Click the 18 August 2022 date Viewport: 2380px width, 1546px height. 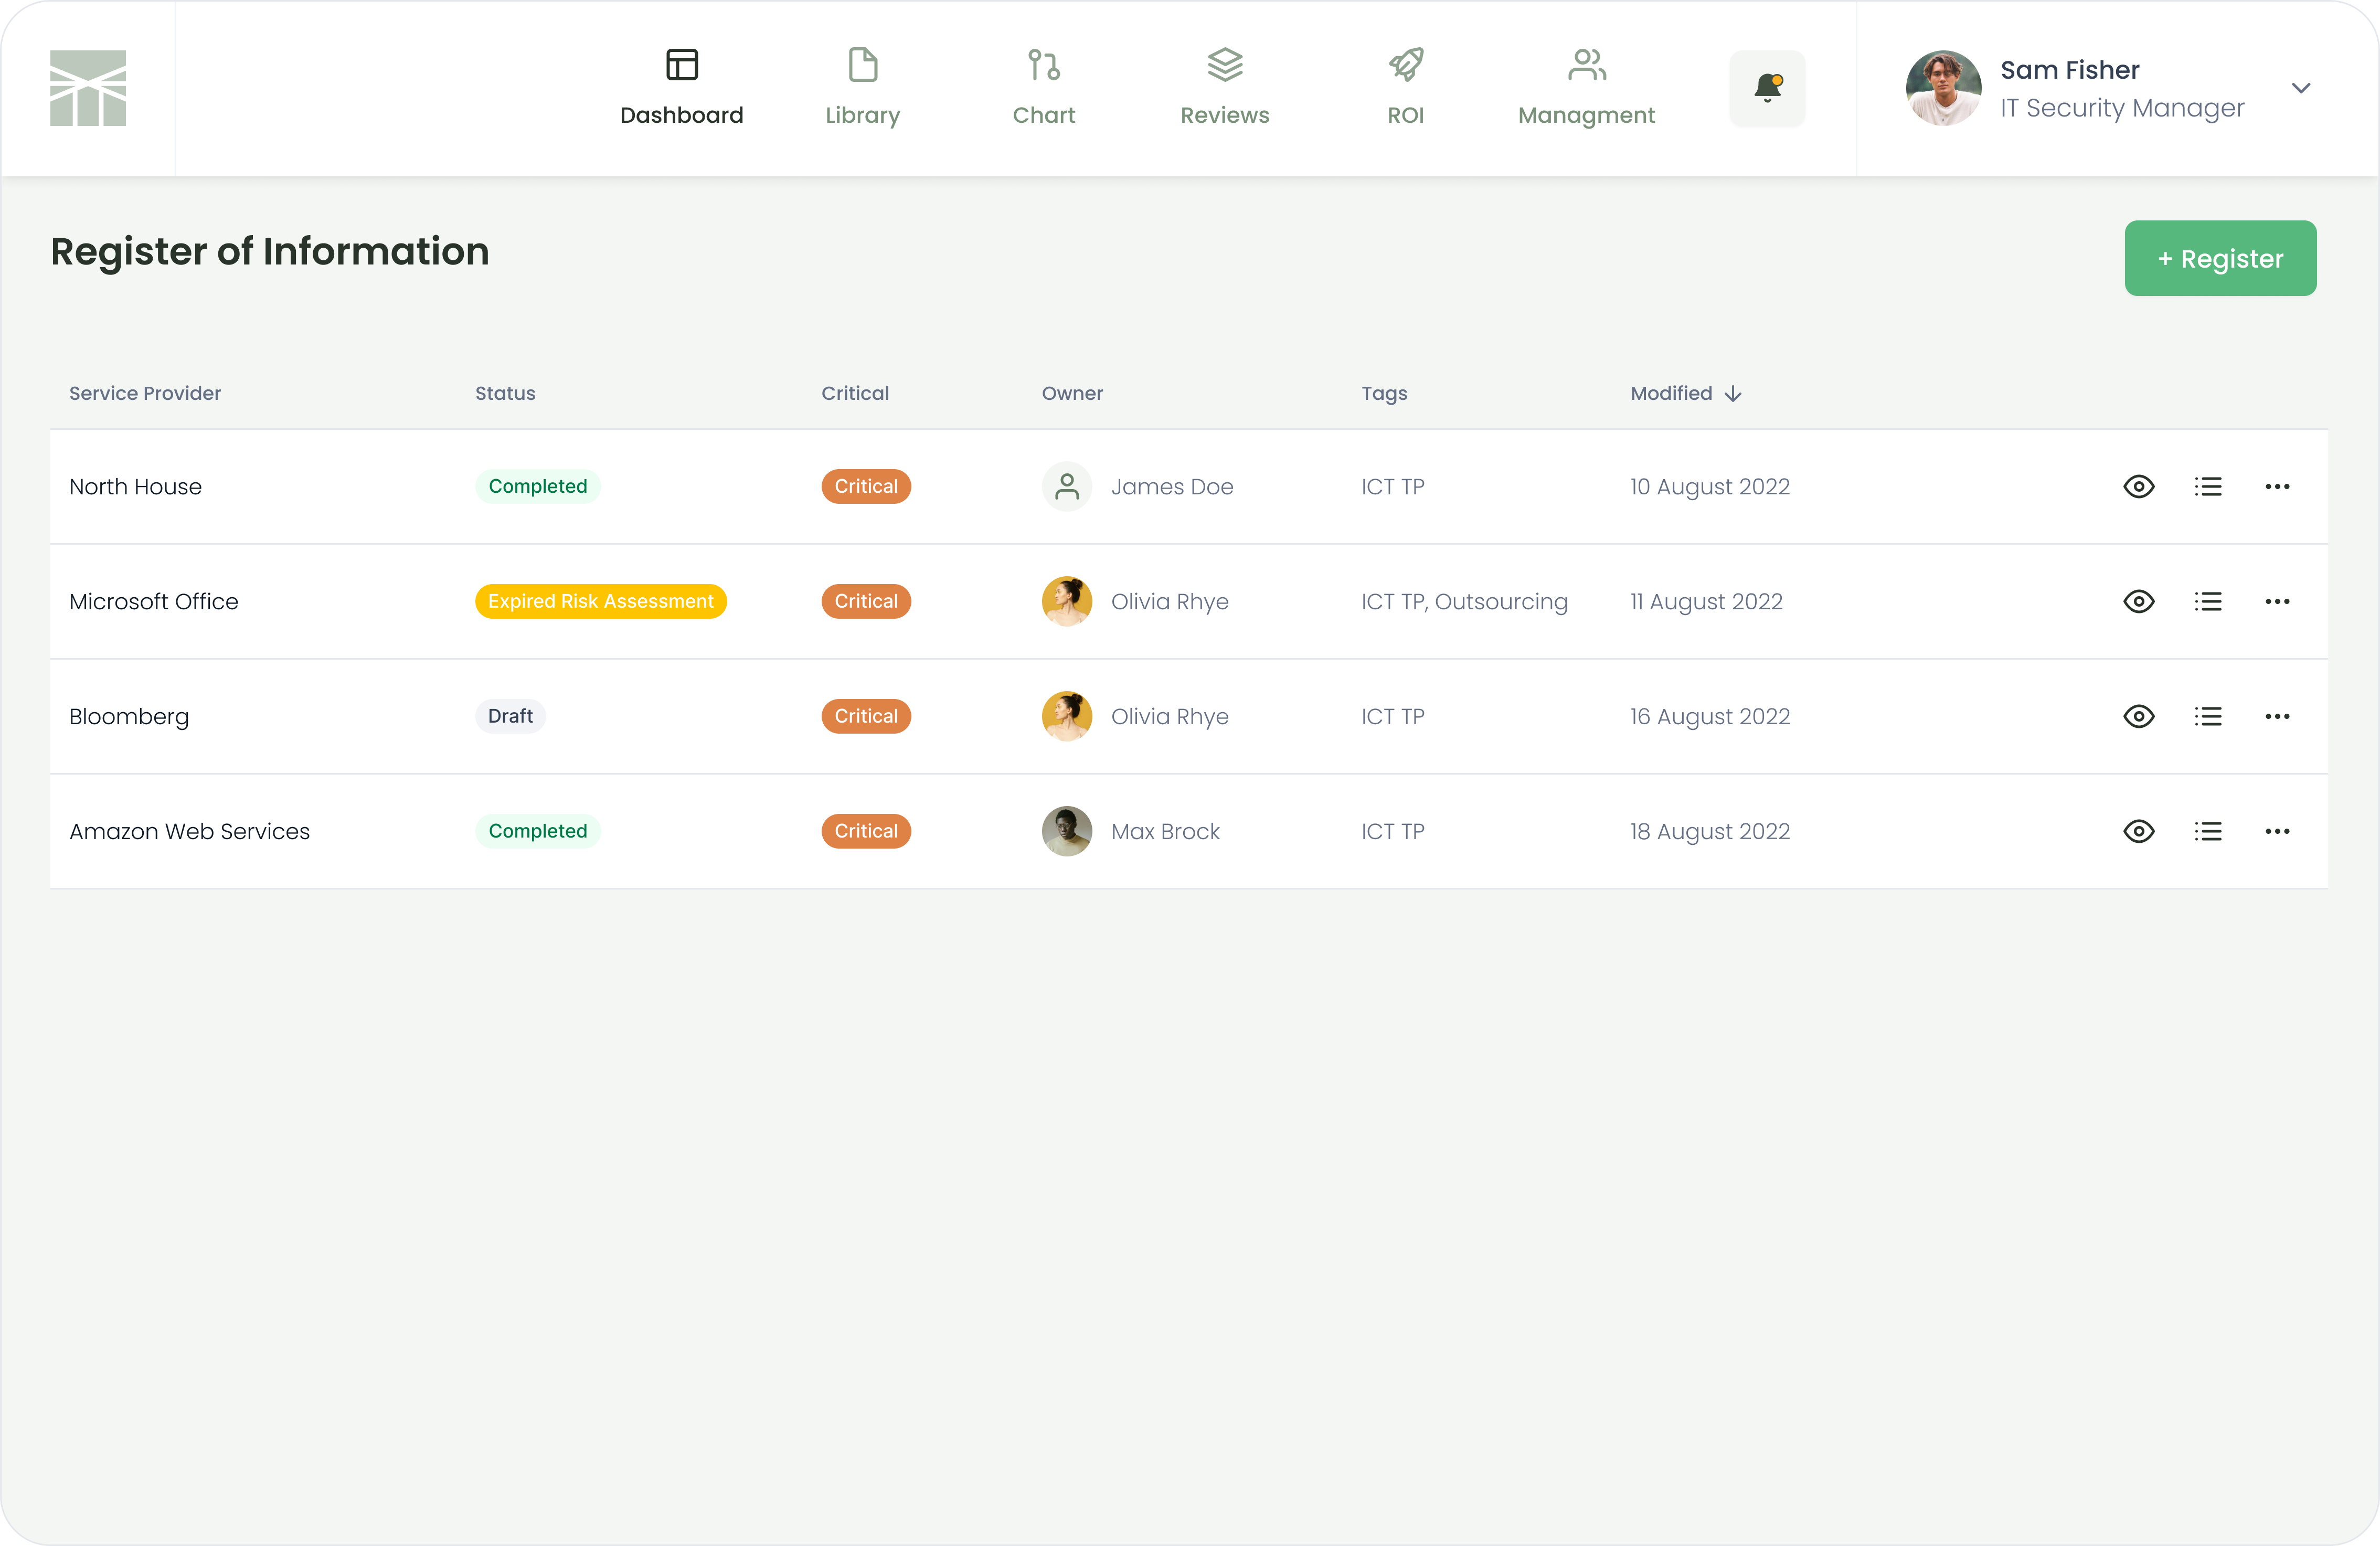1709,832
